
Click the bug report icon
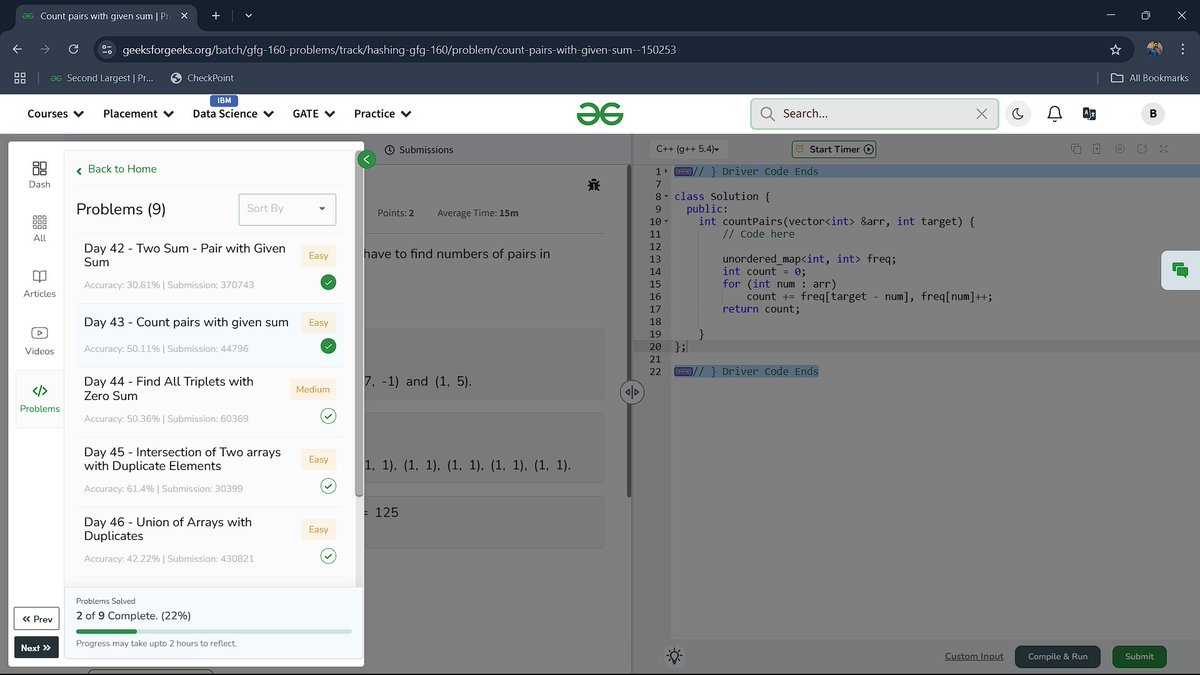tap(594, 184)
